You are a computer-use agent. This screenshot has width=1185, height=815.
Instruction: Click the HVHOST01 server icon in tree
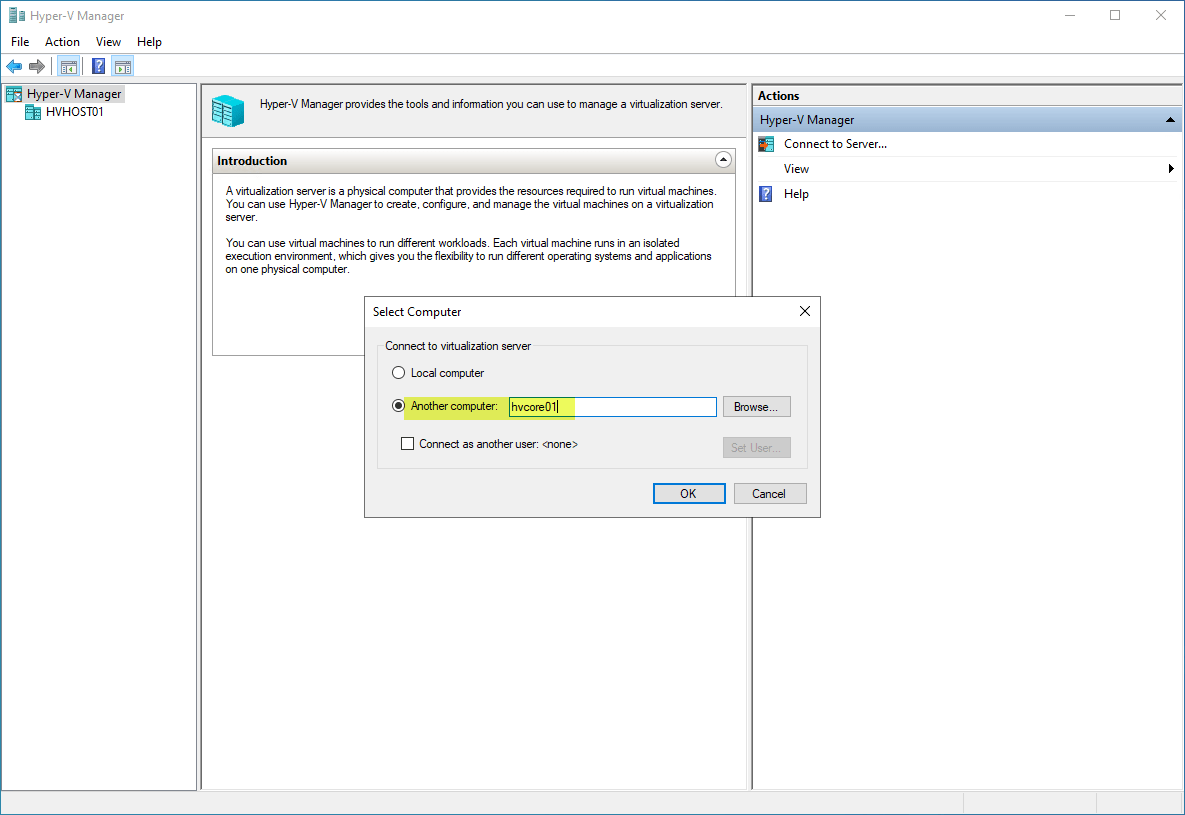[x=32, y=112]
